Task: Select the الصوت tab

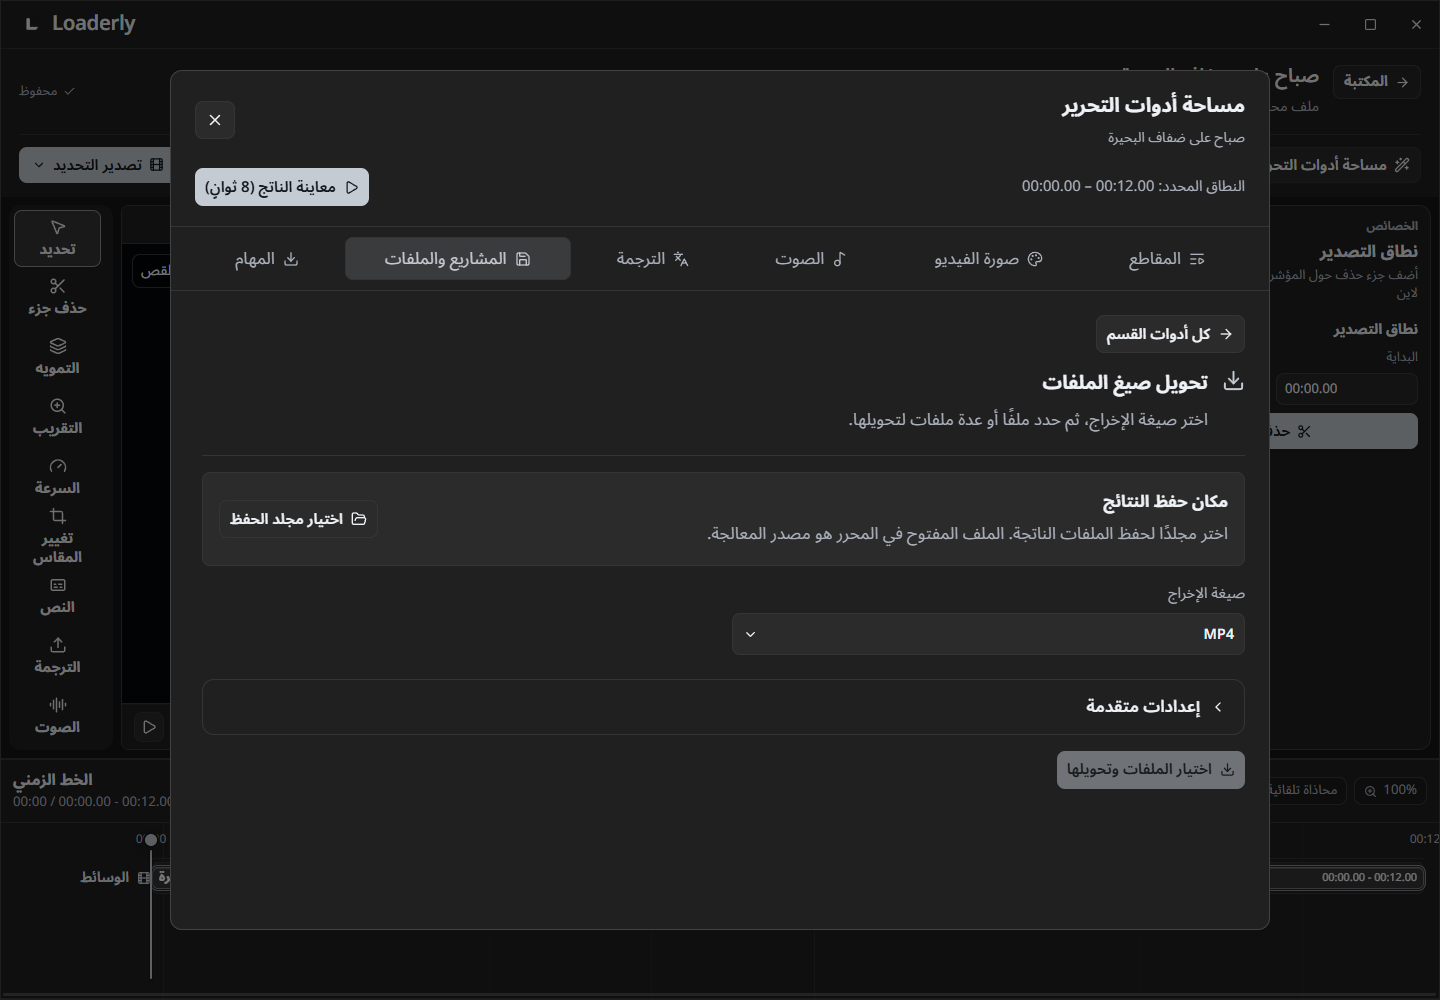Action: click(810, 259)
